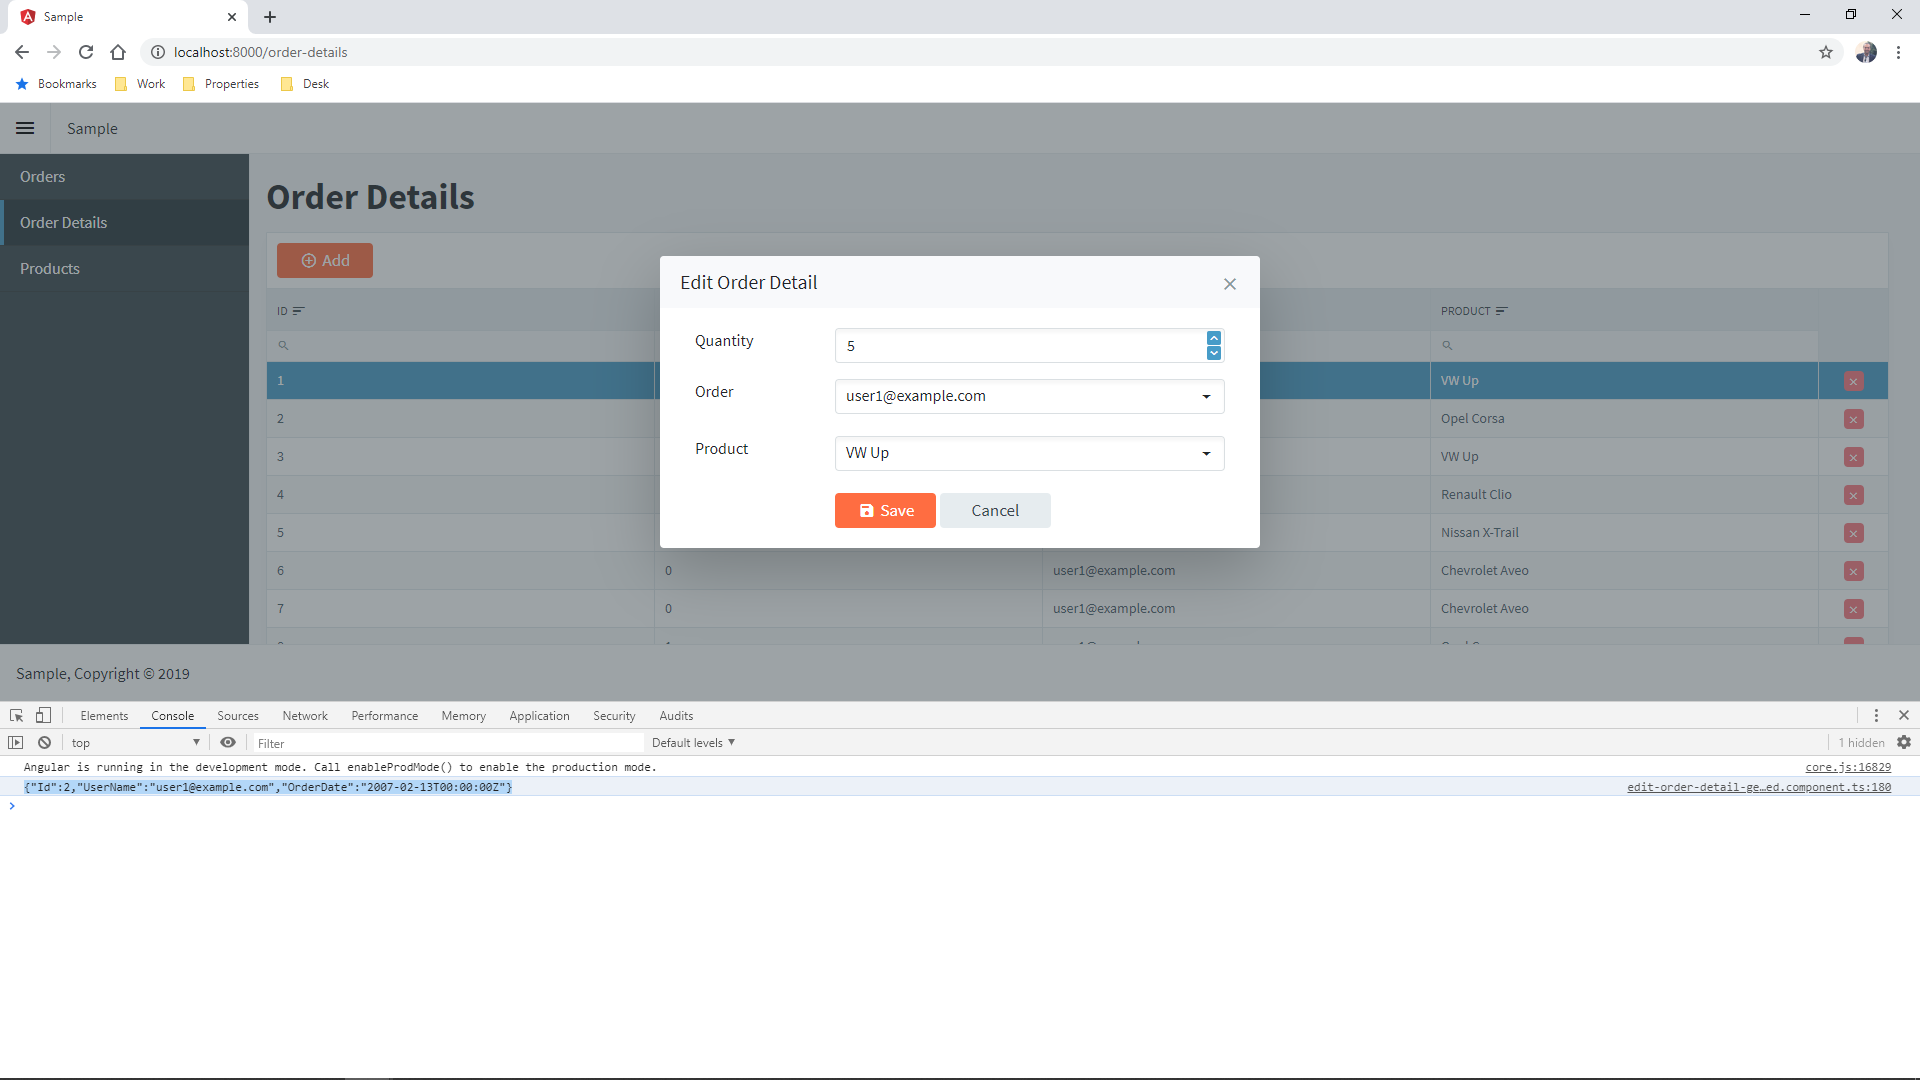Open the Products section in the sidebar
Image resolution: width=1920 pixels, height=1080 pixels.
pos(50,268)
